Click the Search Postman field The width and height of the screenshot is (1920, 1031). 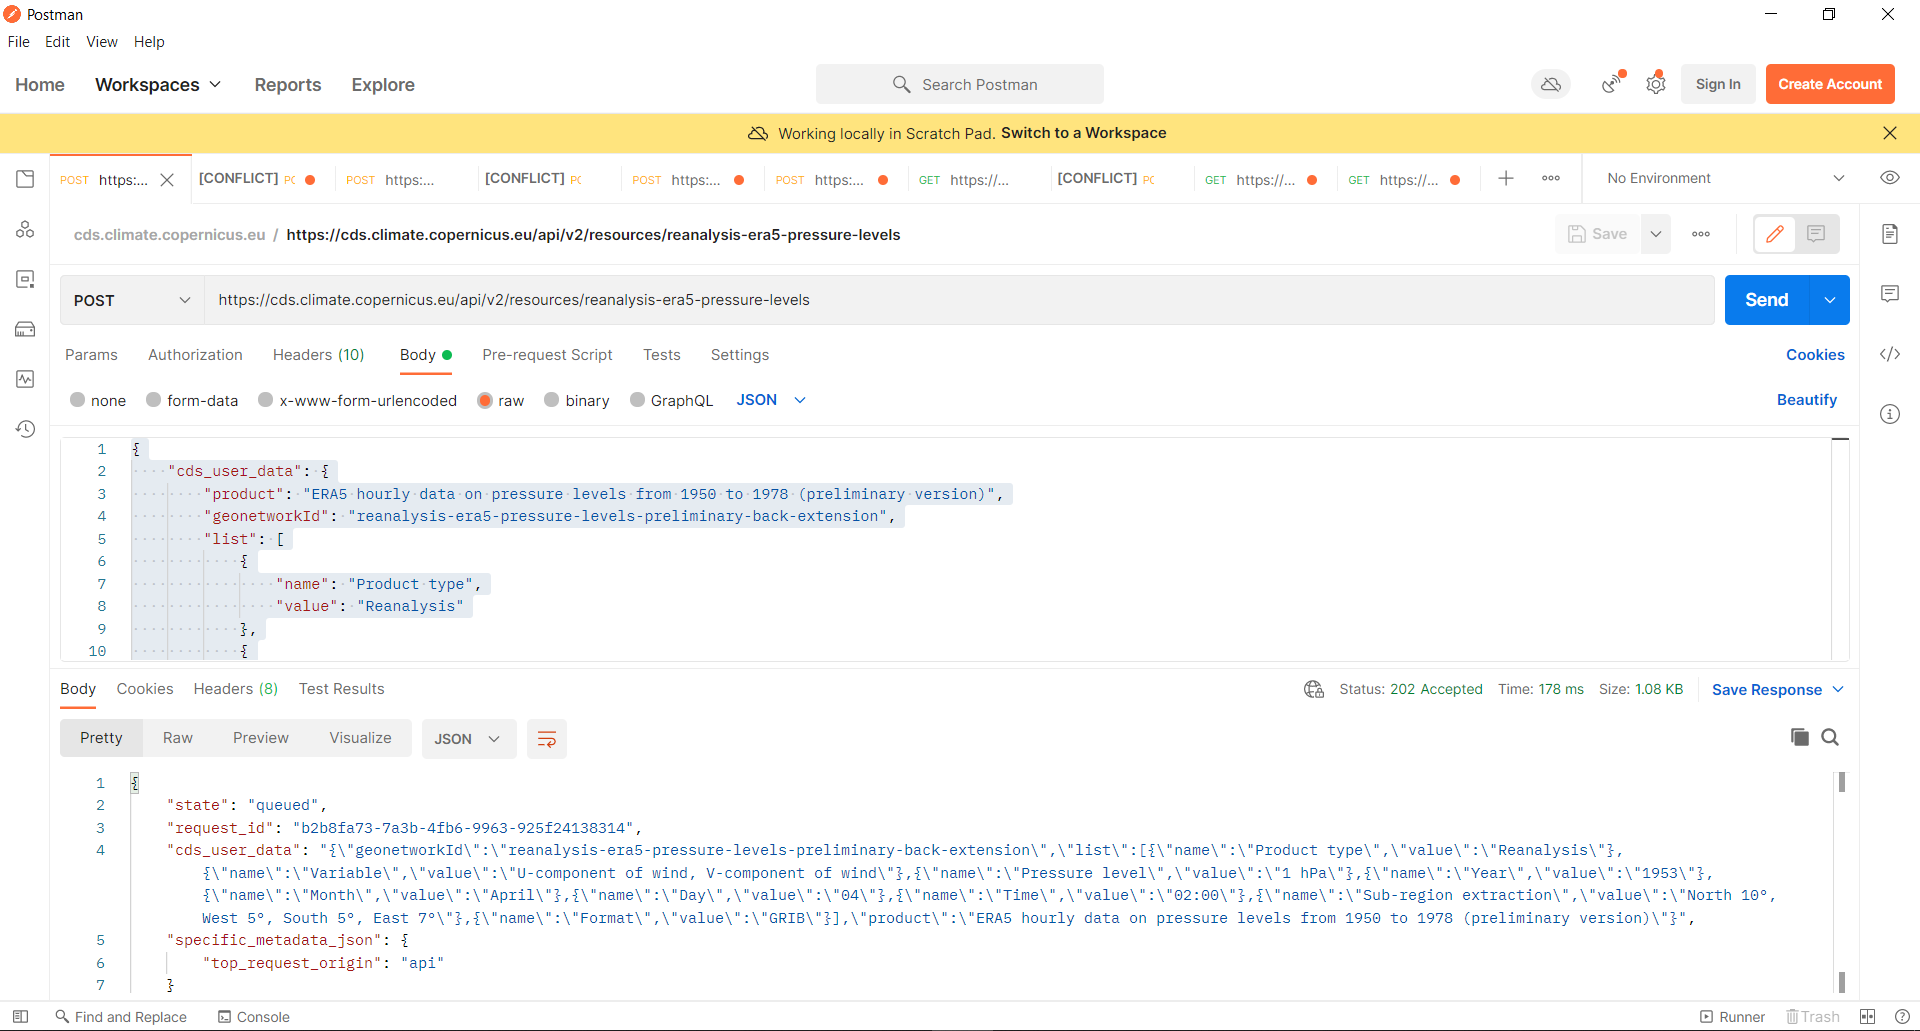(x=960, y=84)
